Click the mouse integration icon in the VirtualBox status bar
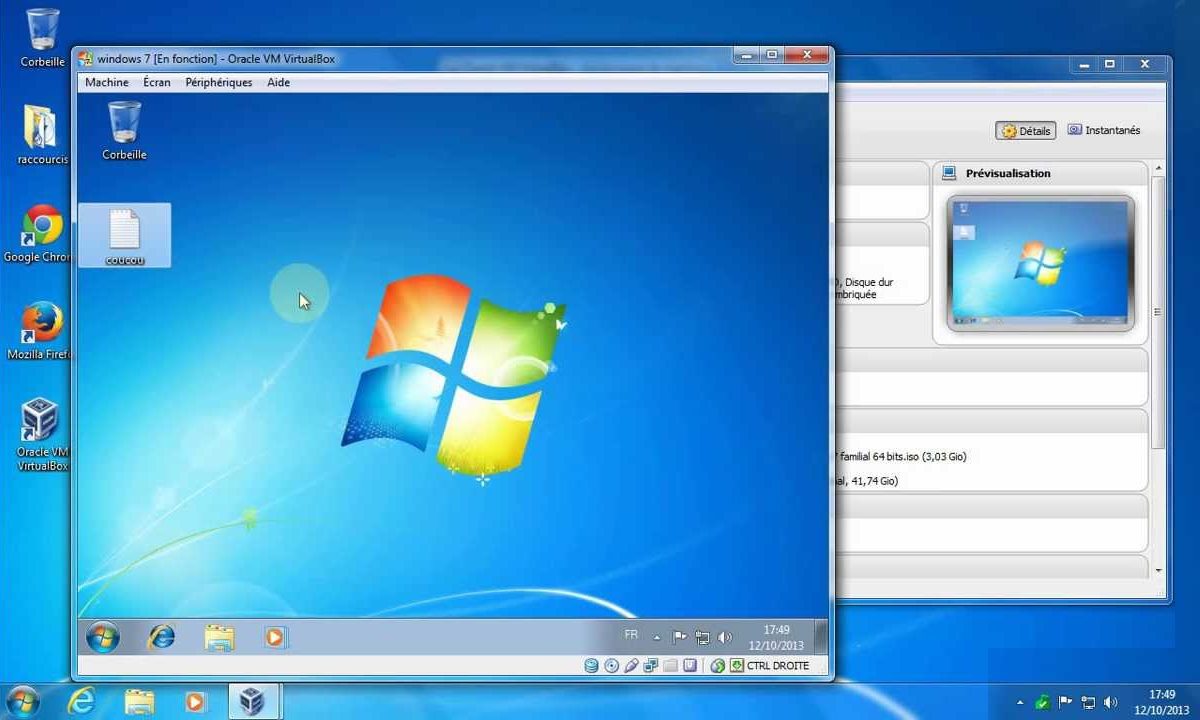1200x720 pixels. [717, 665]
